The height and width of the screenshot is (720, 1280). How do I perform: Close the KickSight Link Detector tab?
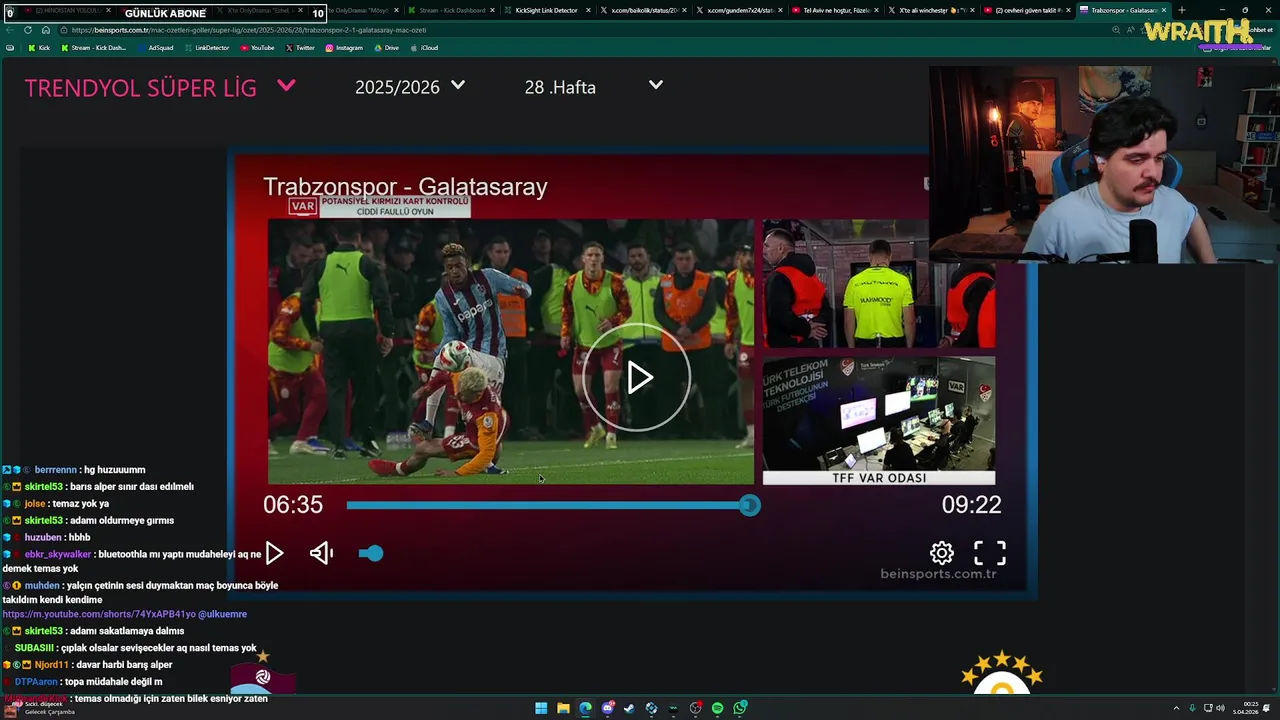coord(588,10)
